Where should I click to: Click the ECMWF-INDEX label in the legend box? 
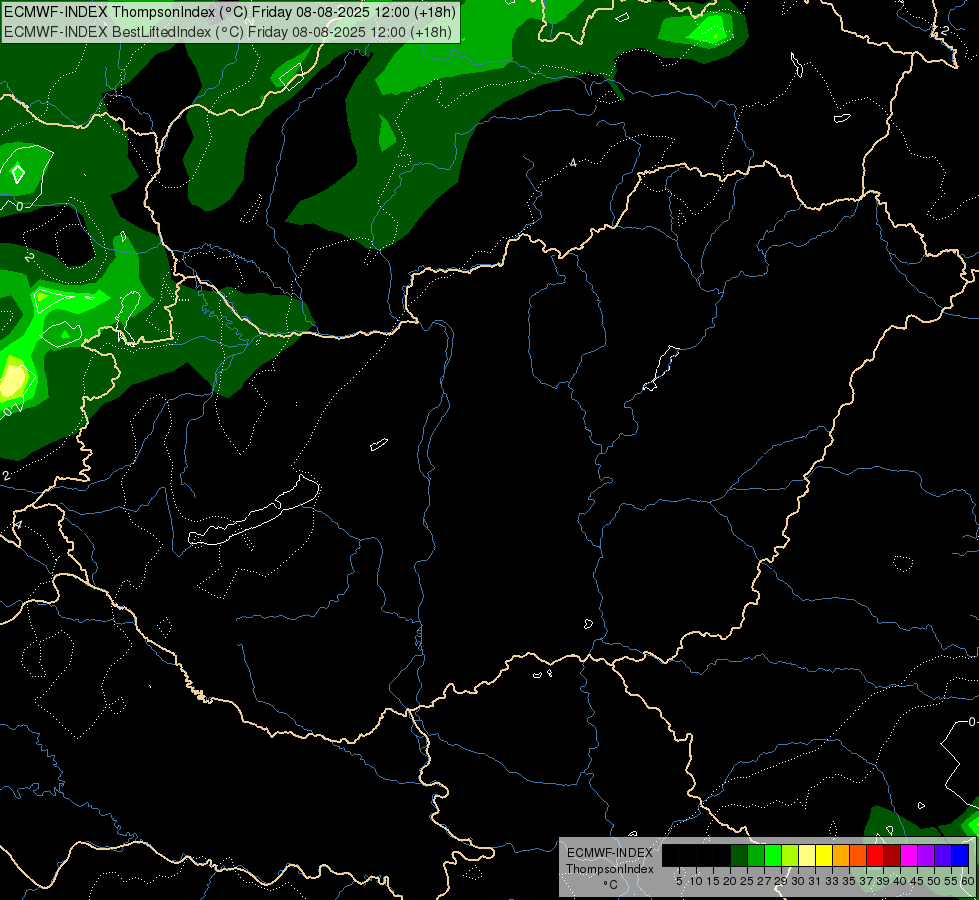(610, 853)
